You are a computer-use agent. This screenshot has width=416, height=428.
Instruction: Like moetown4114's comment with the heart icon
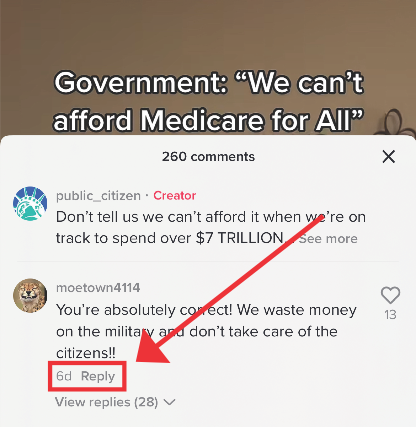(x=390, y=295)
